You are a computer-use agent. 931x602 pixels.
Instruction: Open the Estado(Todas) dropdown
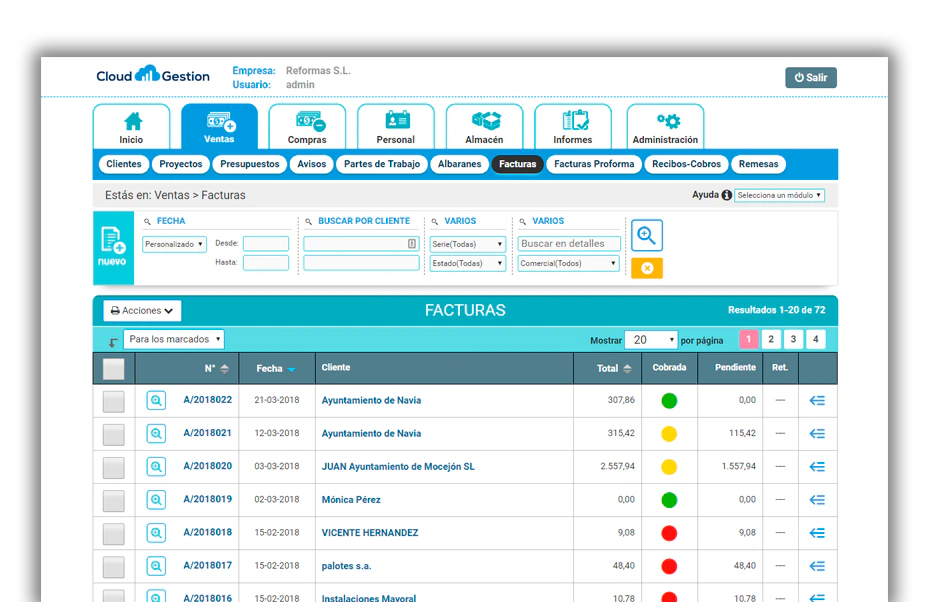pos(468,263)
